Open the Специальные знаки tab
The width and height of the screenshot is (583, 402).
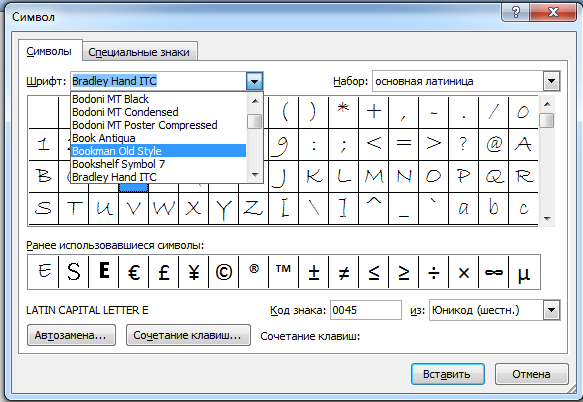(x=139, y=52)
